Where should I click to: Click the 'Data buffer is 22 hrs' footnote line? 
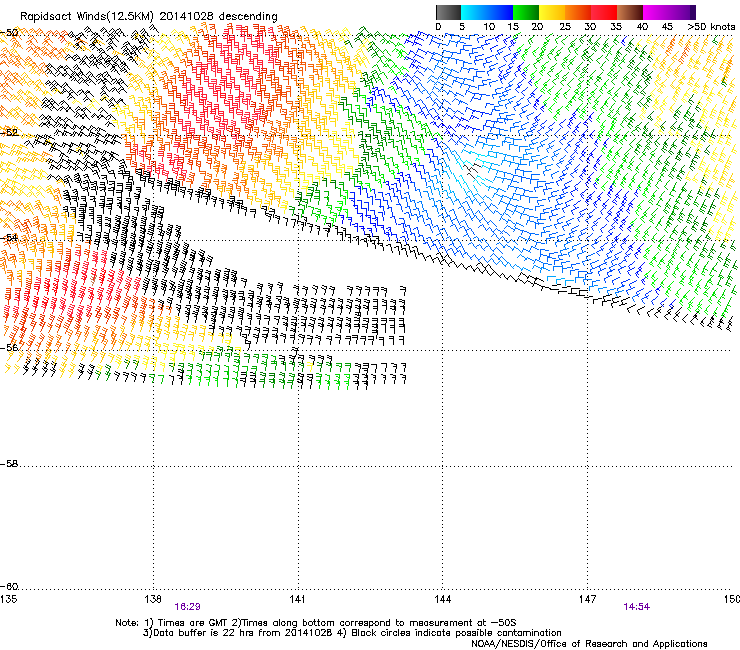tap(352, 633)
